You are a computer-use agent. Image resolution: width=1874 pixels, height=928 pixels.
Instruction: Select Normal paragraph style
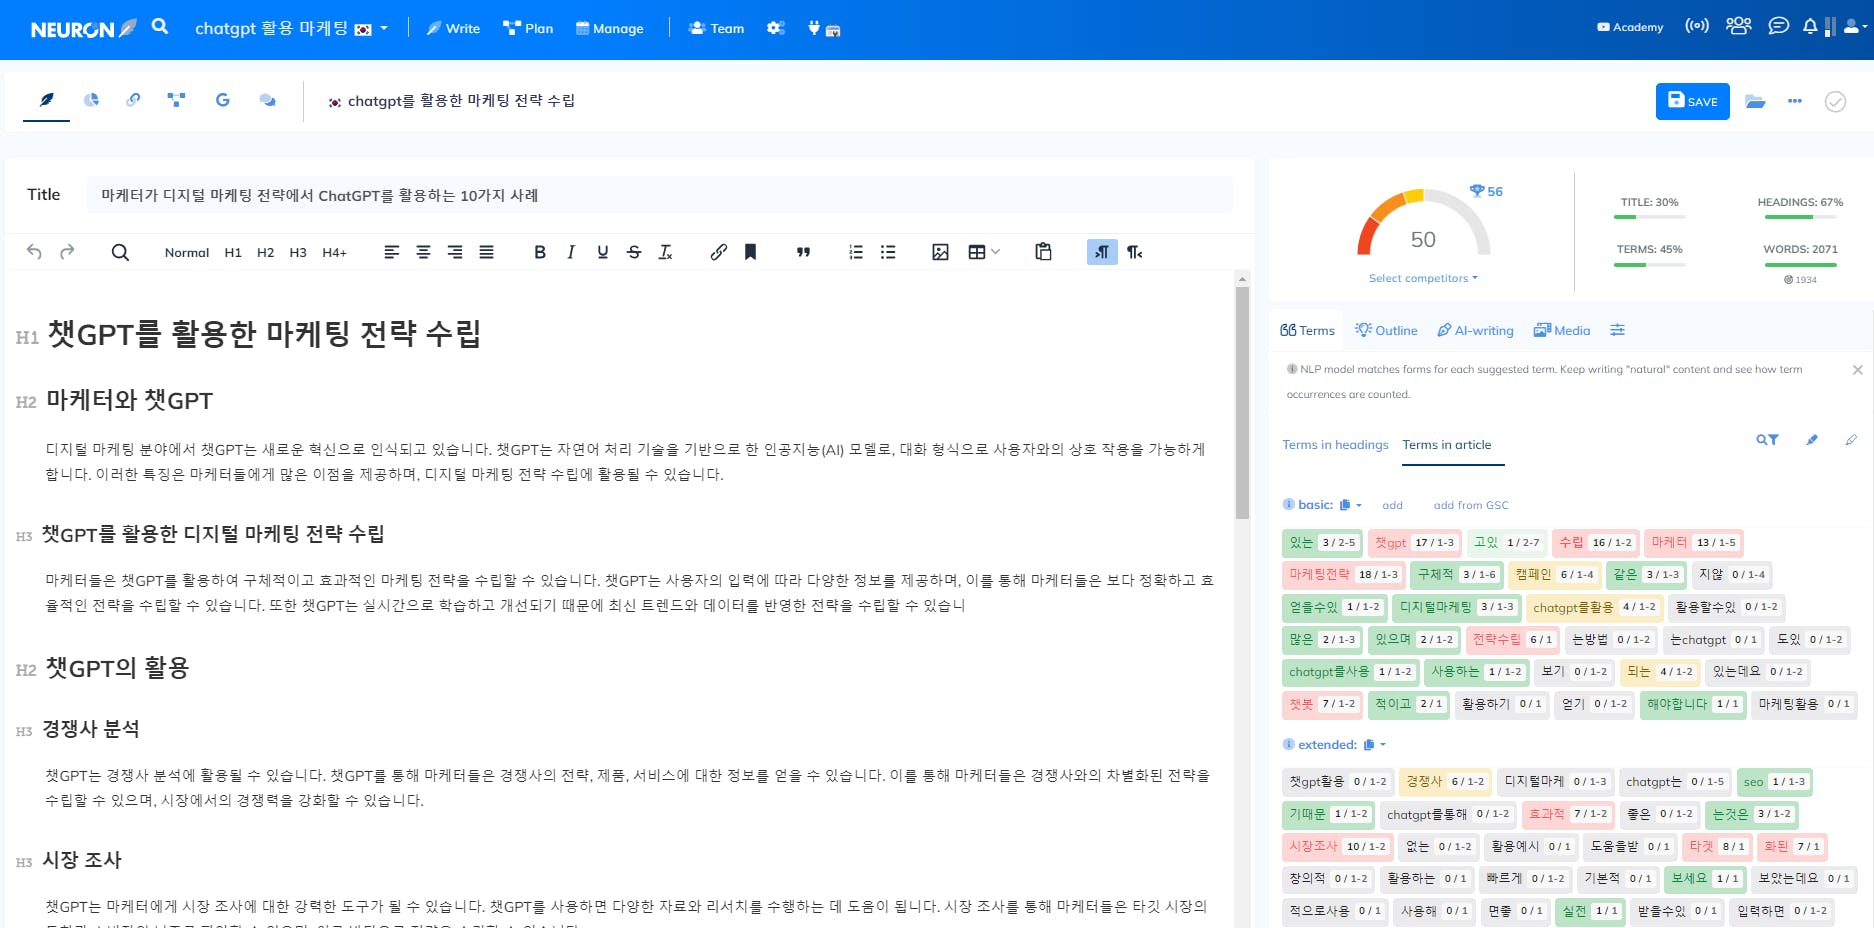click(x=186, y=253)
